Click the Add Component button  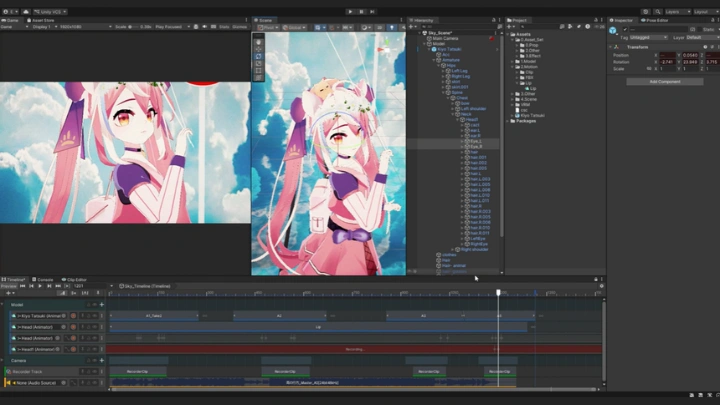click(x=664, y=82)
